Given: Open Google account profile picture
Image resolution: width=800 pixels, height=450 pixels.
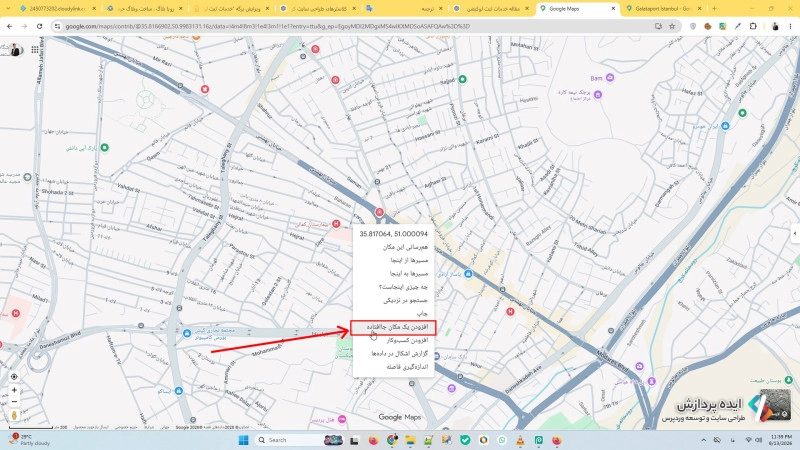Looking at the screenshot, I should coord(15,49).
